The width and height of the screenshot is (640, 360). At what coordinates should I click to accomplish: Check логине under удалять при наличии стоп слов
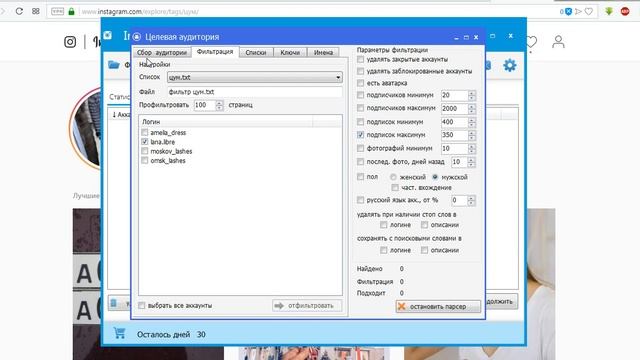coord(384,225)
